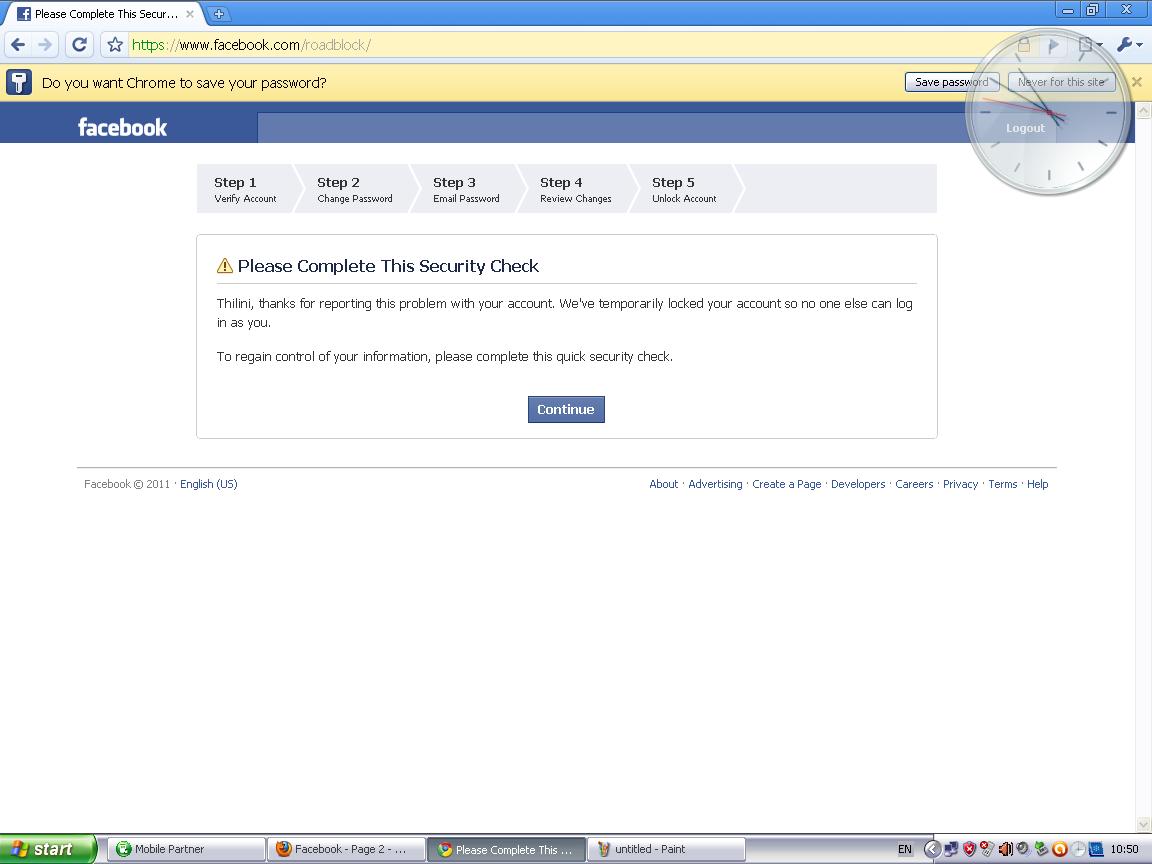Click the 'Facebook © 2011' footer text
1152x864 pixels.
[126, 484]
